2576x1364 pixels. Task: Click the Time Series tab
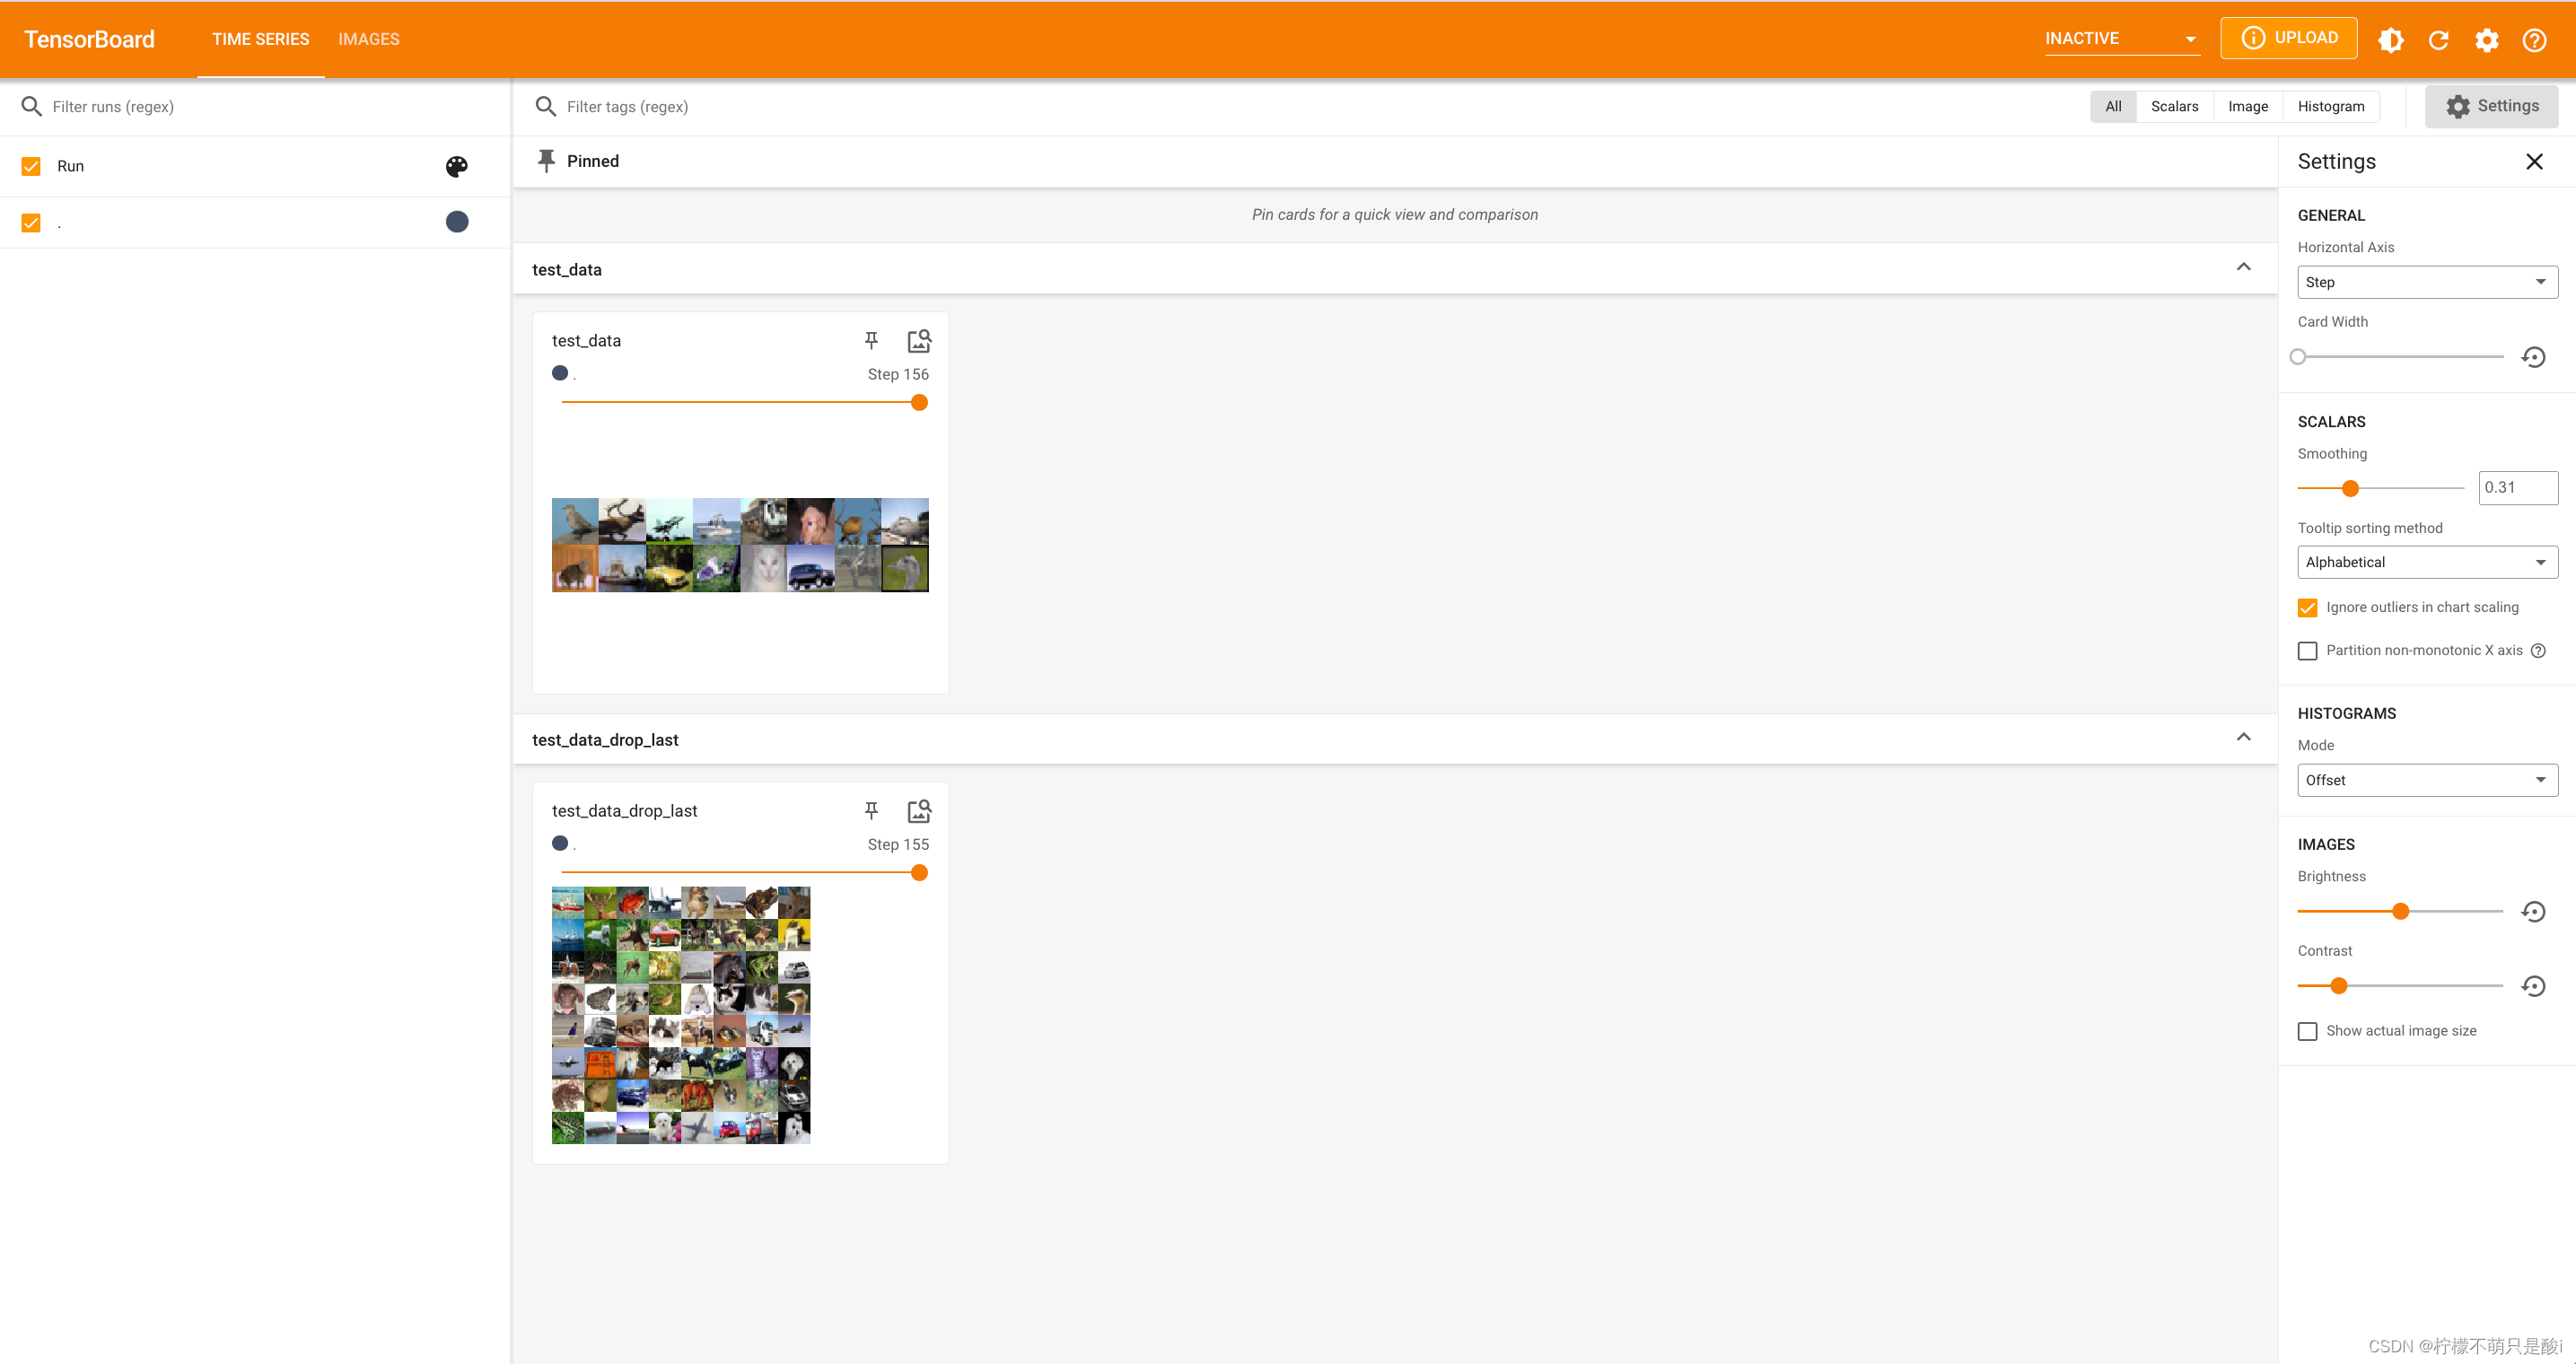click(x=260, y=39)
